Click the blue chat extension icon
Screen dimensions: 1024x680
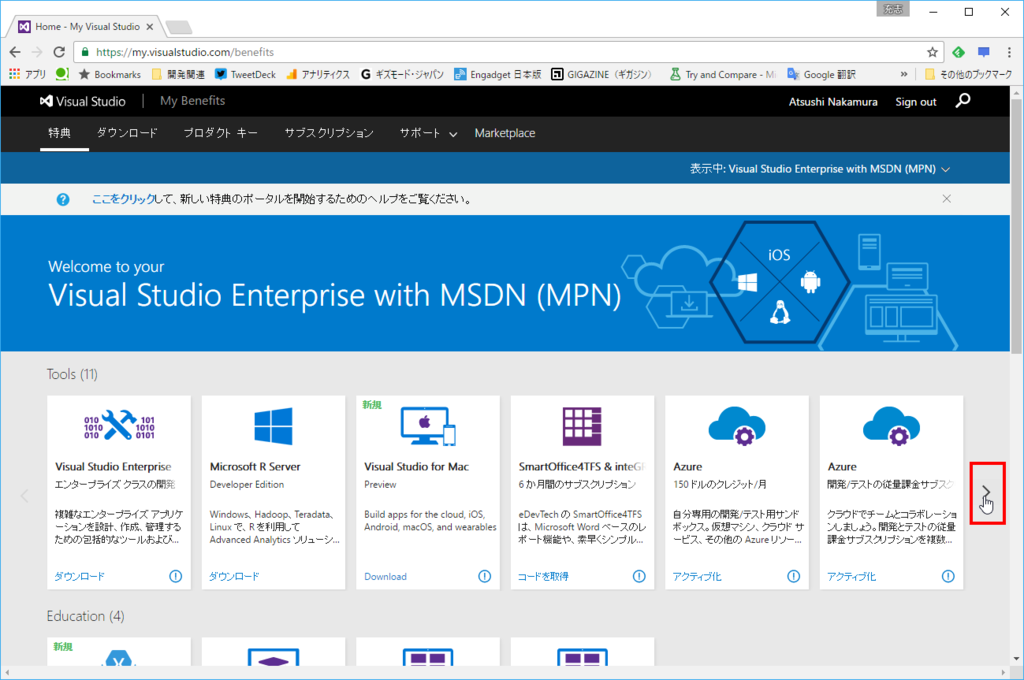tap(984, 52)
